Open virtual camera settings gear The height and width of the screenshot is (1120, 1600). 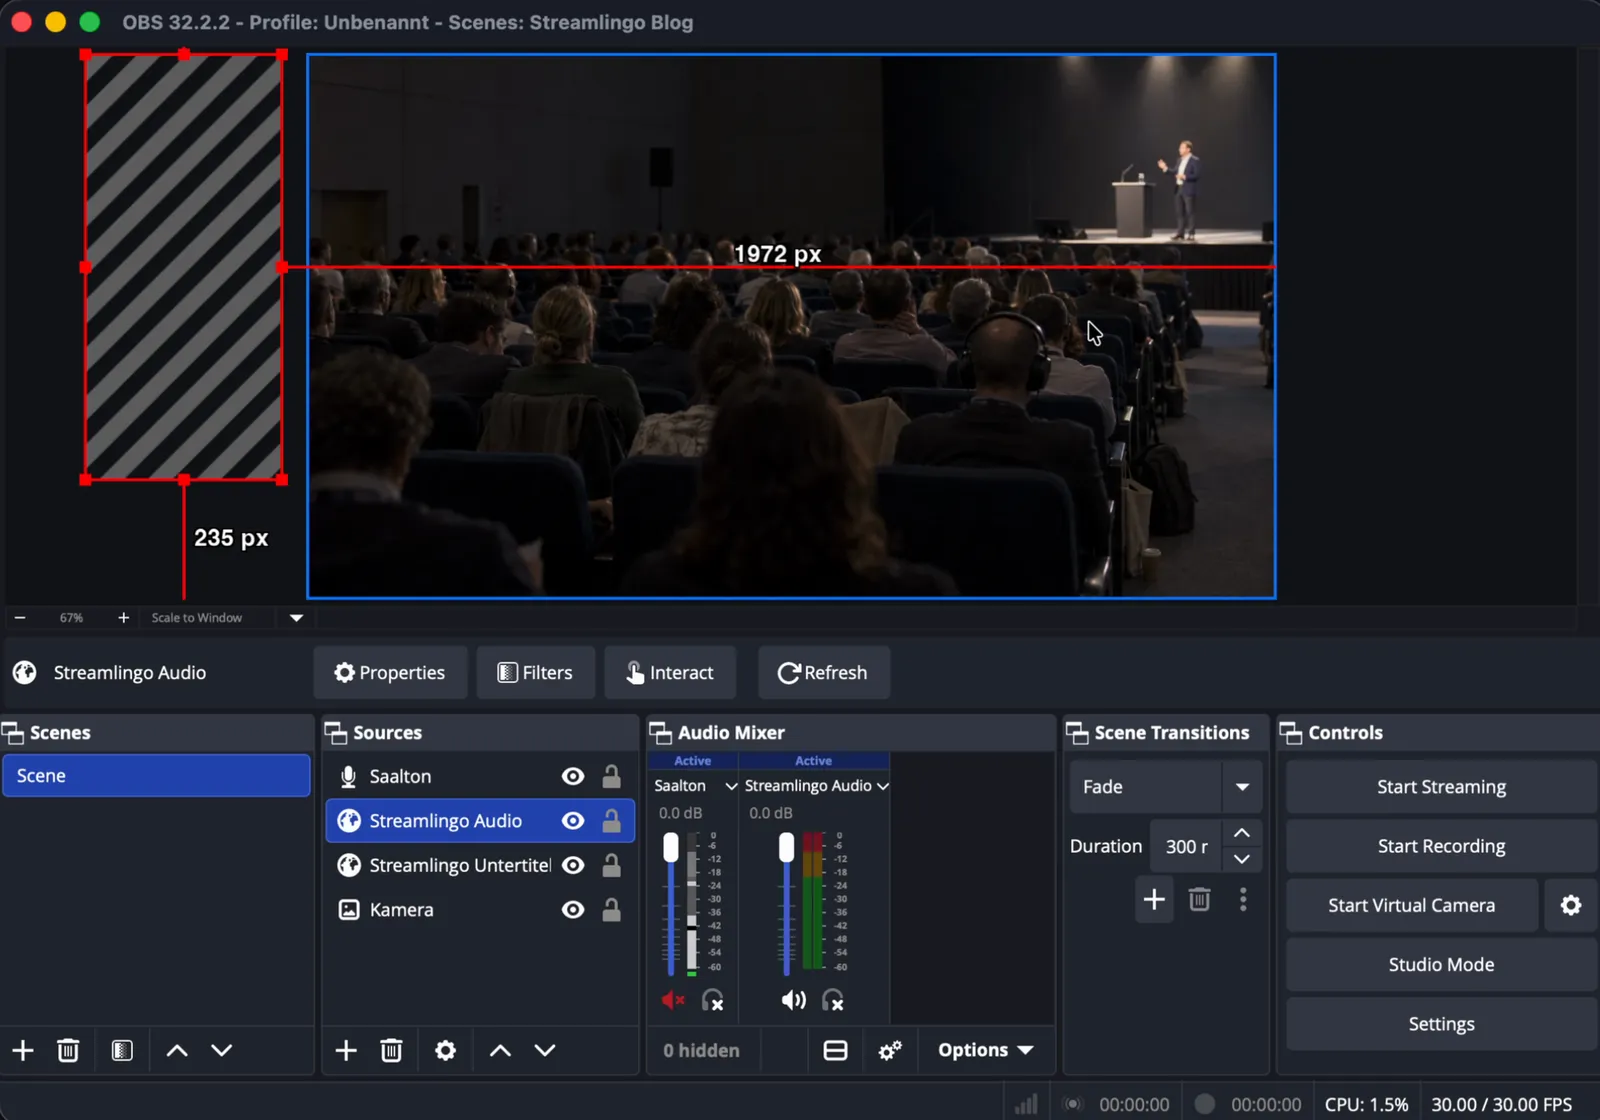pyautogui.click(x=1571, y=905)
